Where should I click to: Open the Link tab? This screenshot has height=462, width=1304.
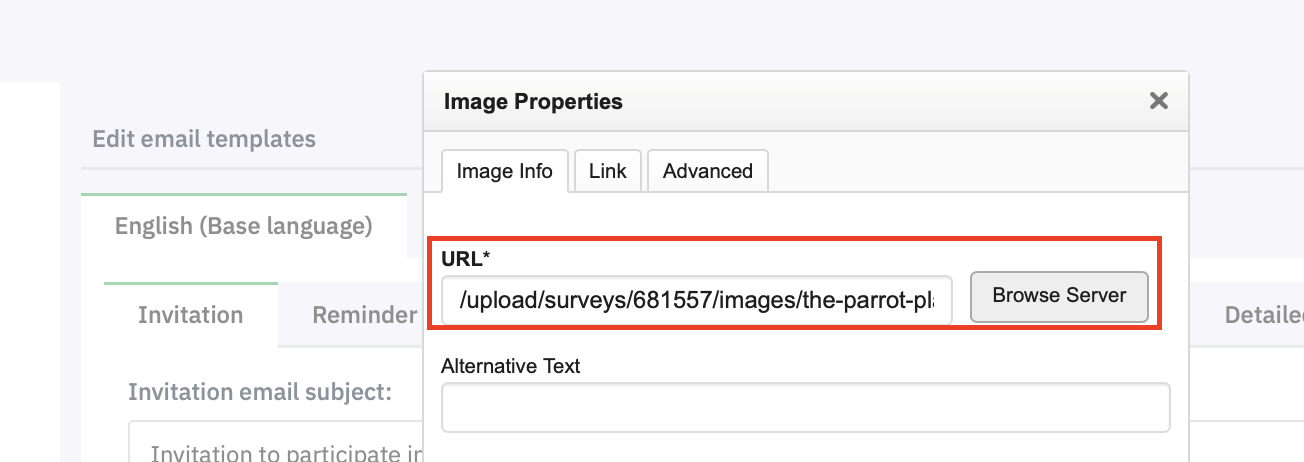[607, 171]
